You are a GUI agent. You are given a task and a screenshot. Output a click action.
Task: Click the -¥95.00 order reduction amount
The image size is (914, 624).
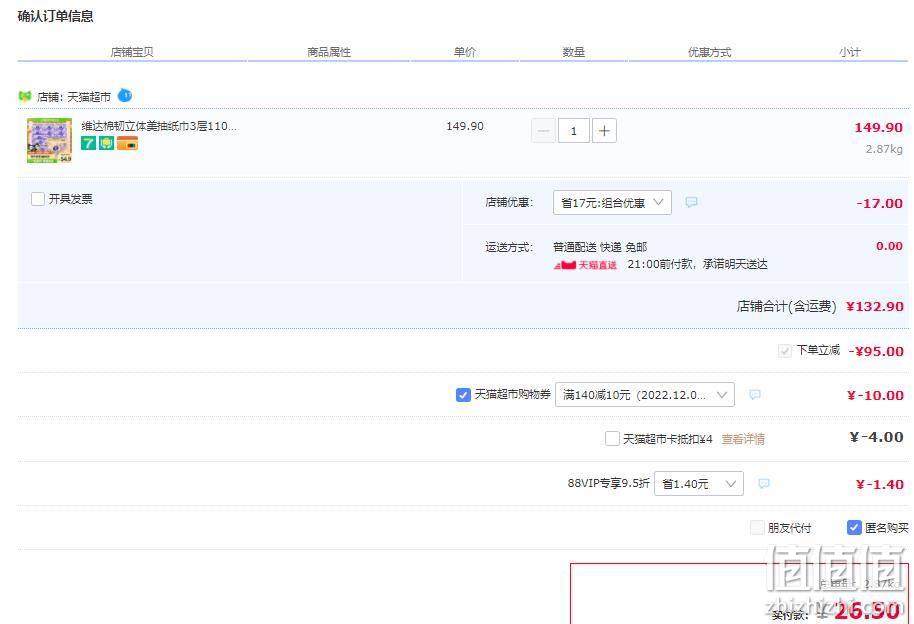(876, 351)
